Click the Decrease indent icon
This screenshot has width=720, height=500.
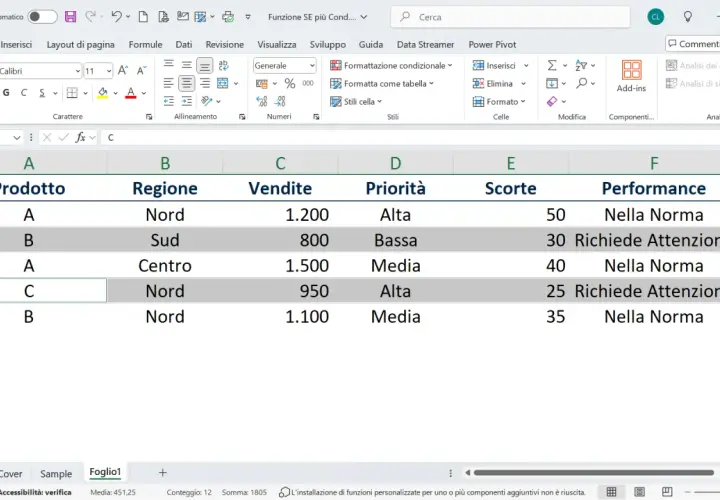[x=169, y=101]
